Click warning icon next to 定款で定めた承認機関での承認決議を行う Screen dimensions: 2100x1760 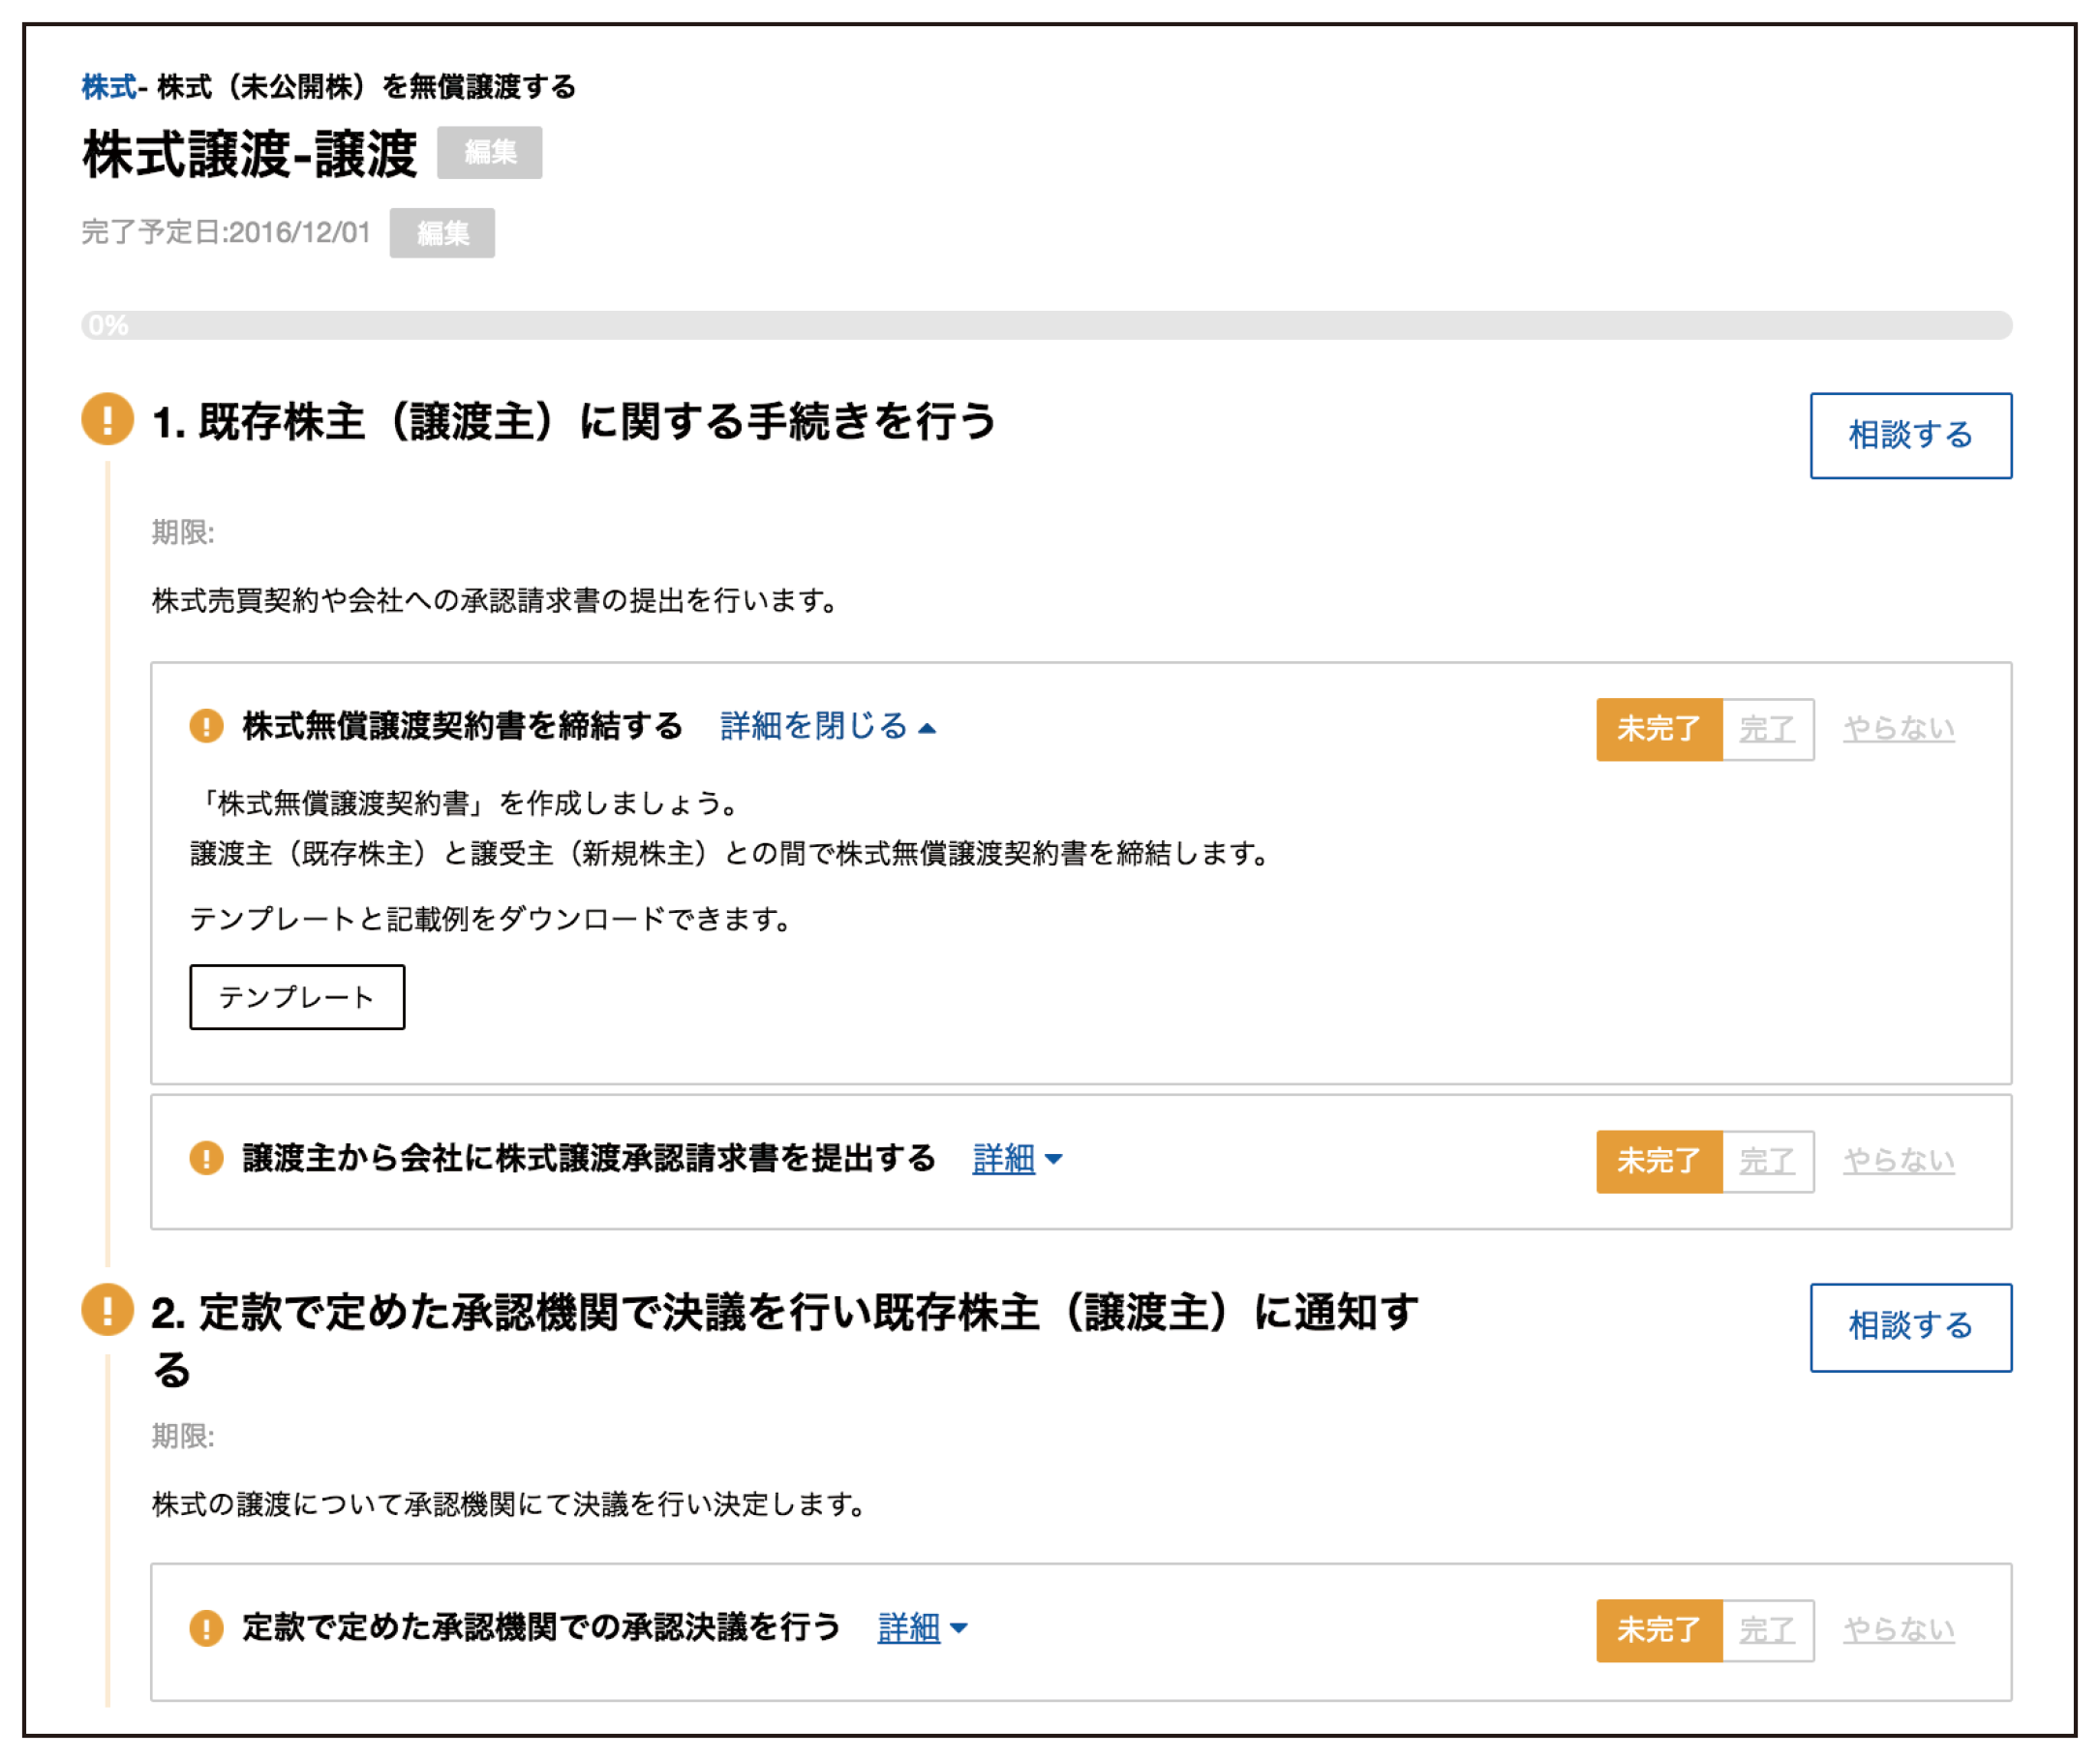(x=206, y=1629)
